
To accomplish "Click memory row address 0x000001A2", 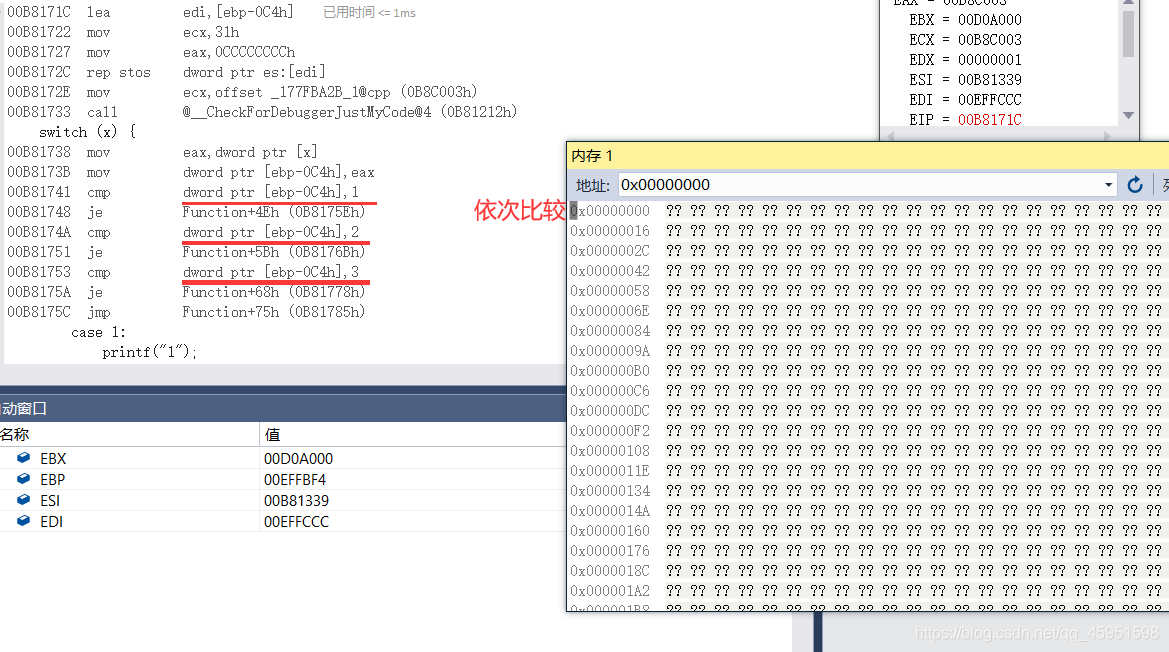I will pos(610,591).
